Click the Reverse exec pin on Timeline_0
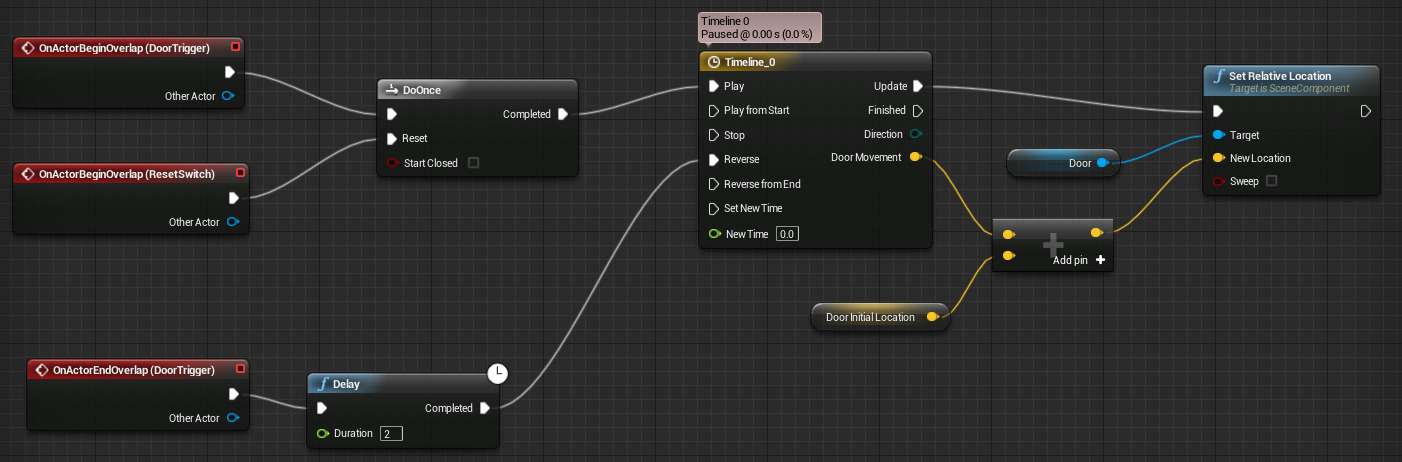The width and height of the screenshot is (1402, 462). pyautogui.click(x=714, y=159)
